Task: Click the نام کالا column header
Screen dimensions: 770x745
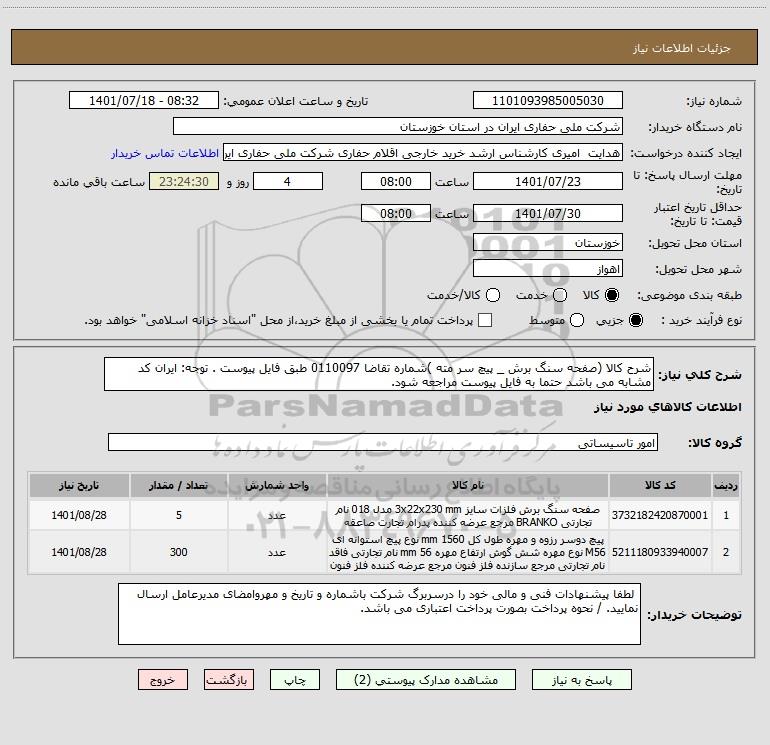Action: pos(467,485)
